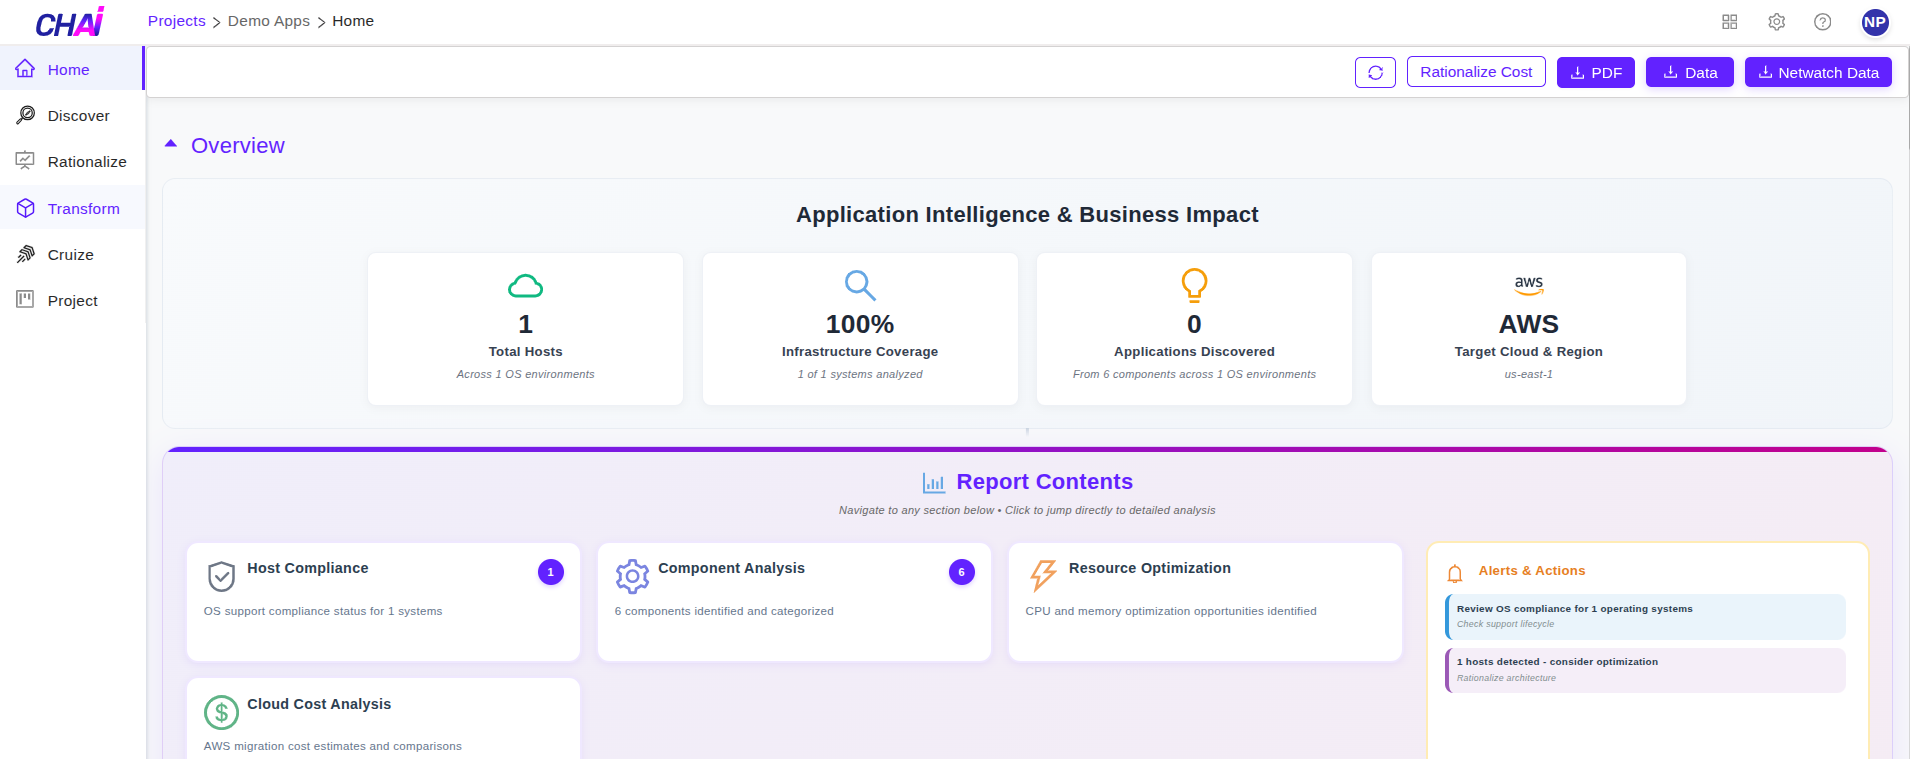Click the CHAI logo
Image resolution: width=1910 pixels, height=759 pixels.
click(x=69, y=22)
